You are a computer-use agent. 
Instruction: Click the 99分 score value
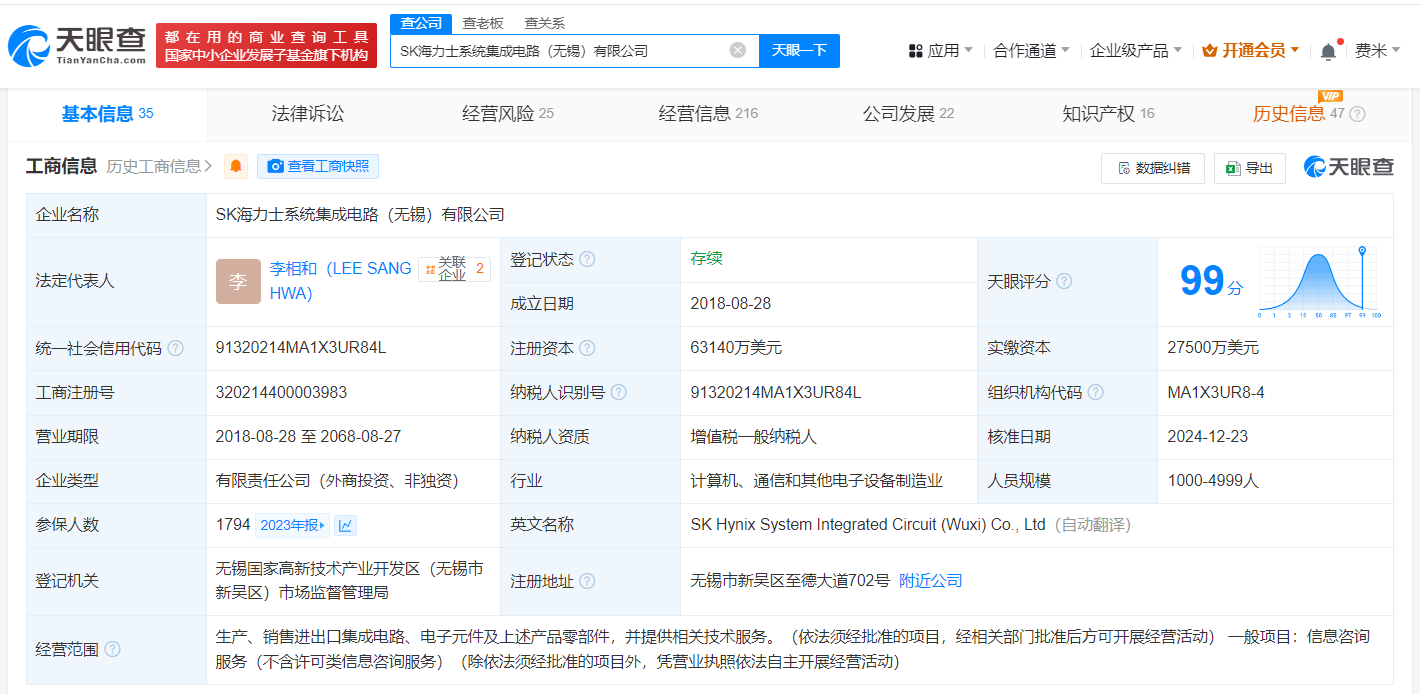pos(1211,282)
